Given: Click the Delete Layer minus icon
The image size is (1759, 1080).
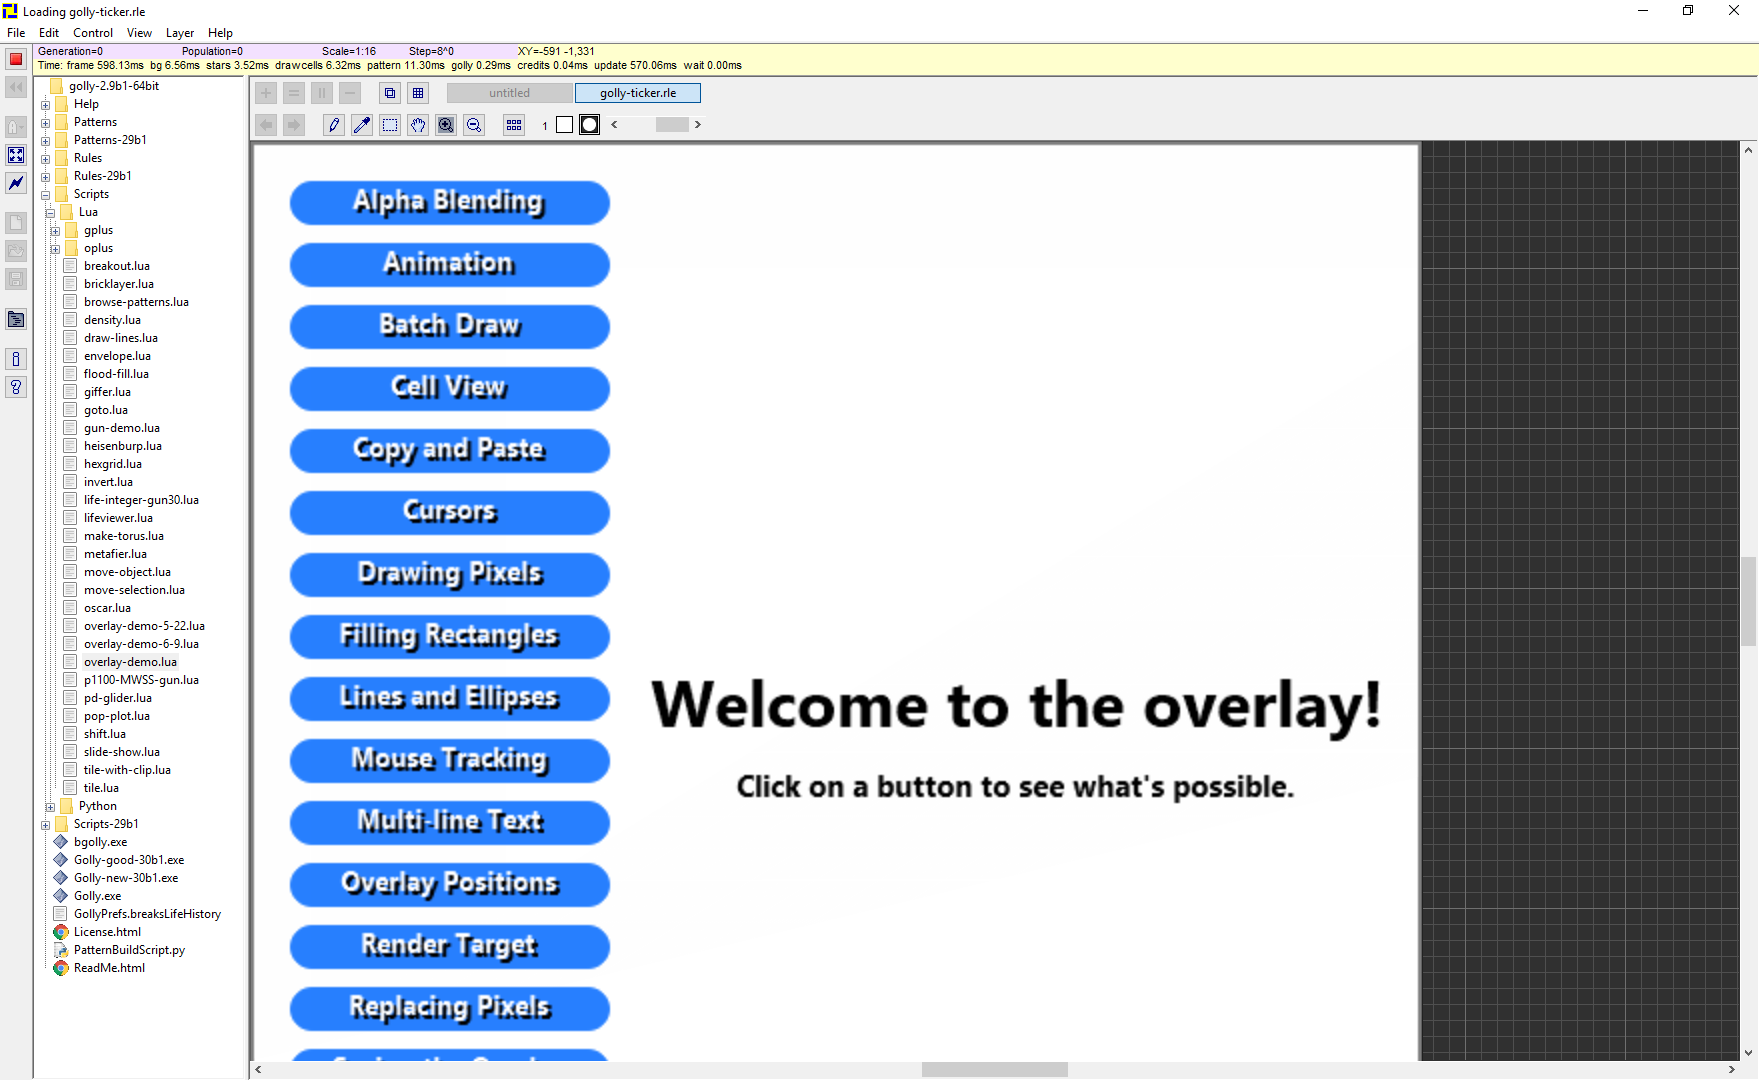Looking at the screenshot, I should (350, 93).
